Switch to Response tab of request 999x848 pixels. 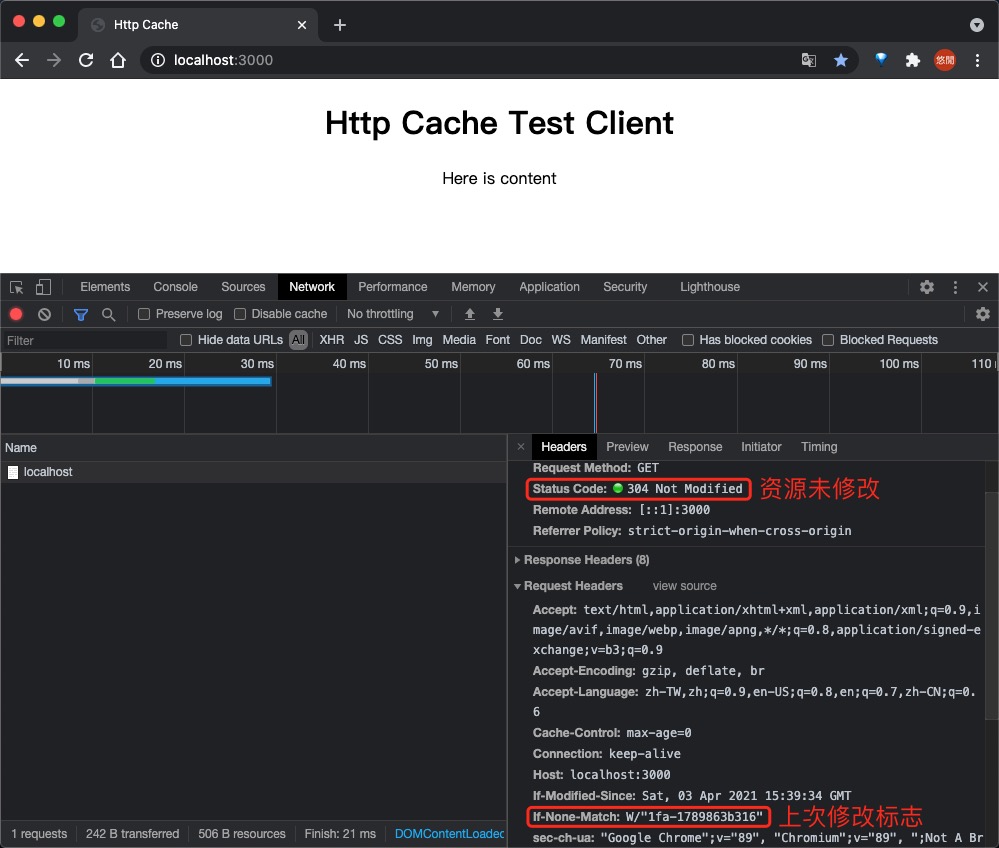click(x=695, y=447)
